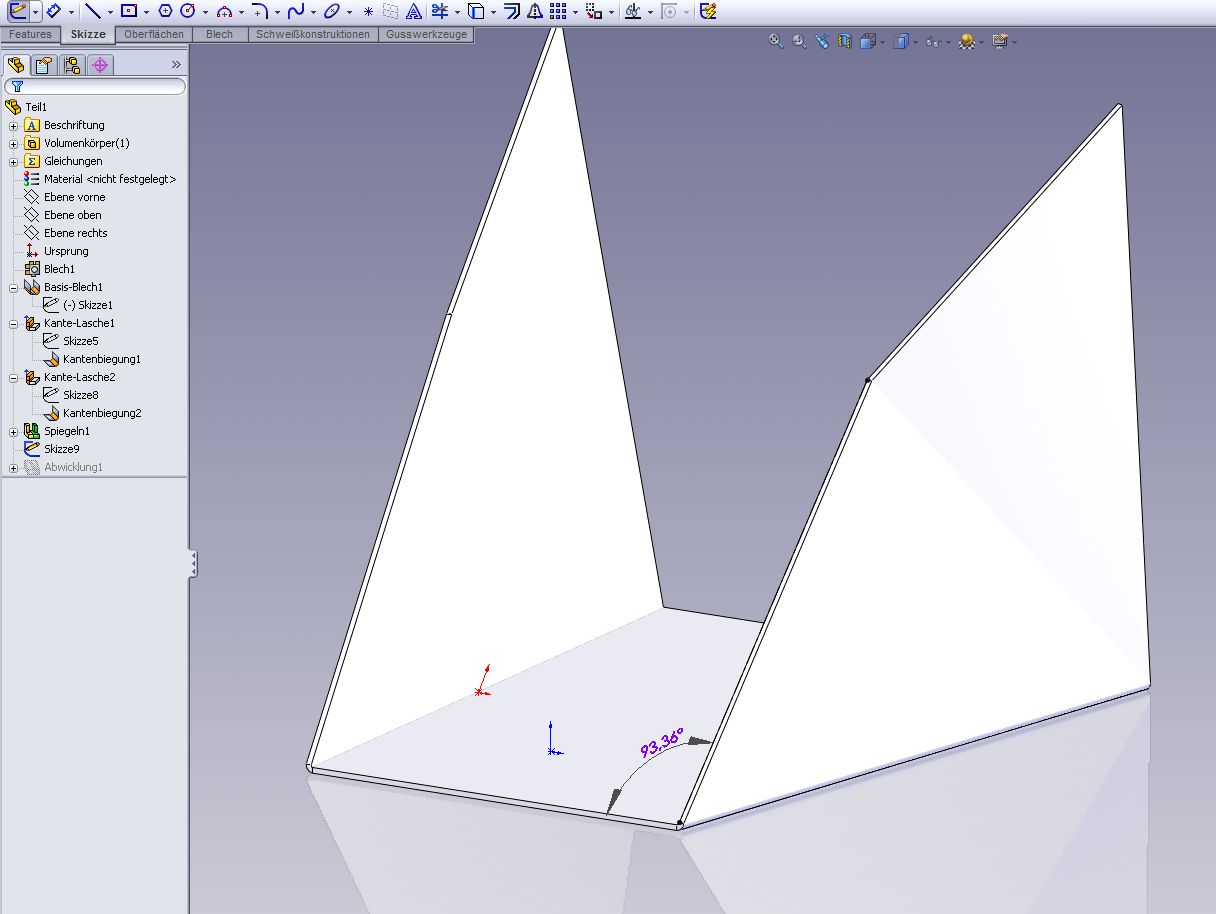Select the Ellipse sketch tool

click(331, 11)
